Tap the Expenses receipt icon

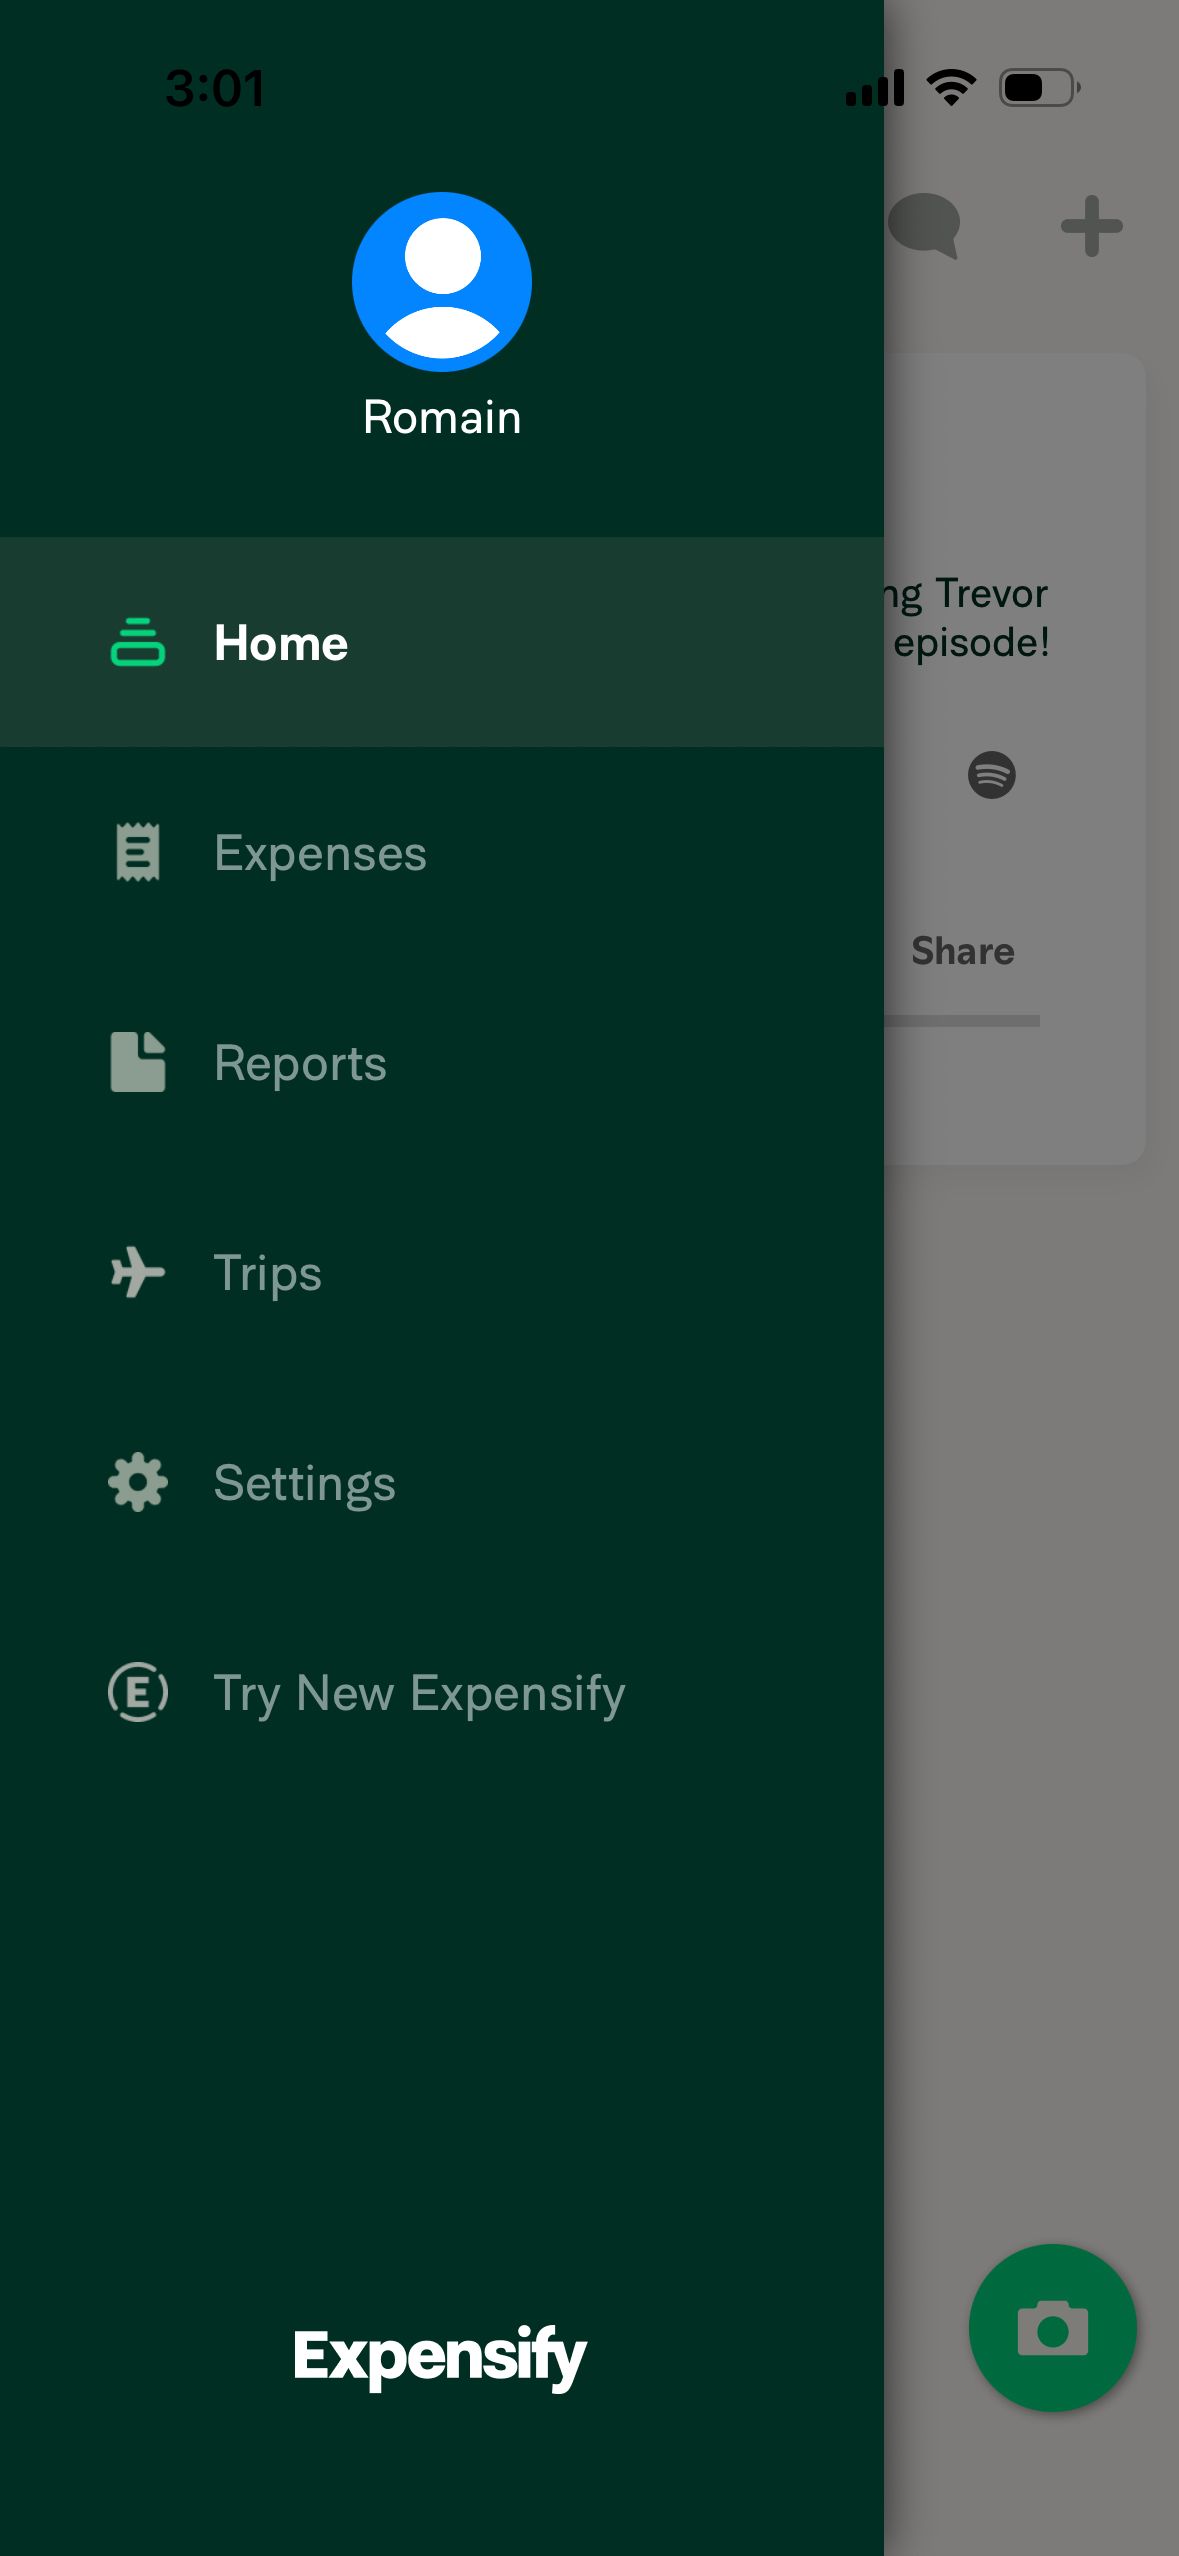pos(138,853)
